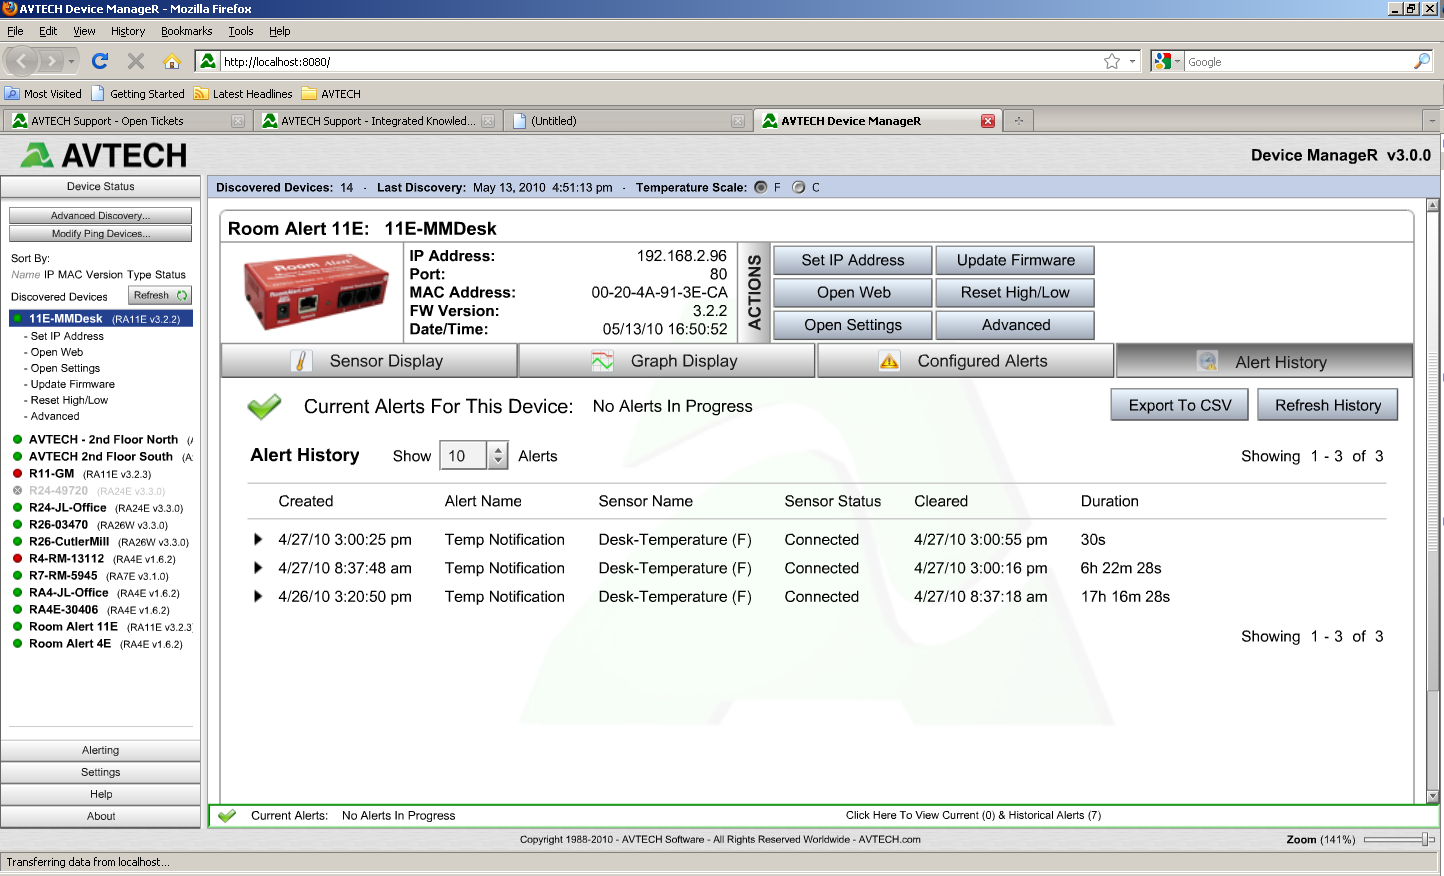This screenshot has width=1444, height=876.
Task: Expand alert row from 4/27/10 8:37:48 am
Action: (x=258, y=568)
